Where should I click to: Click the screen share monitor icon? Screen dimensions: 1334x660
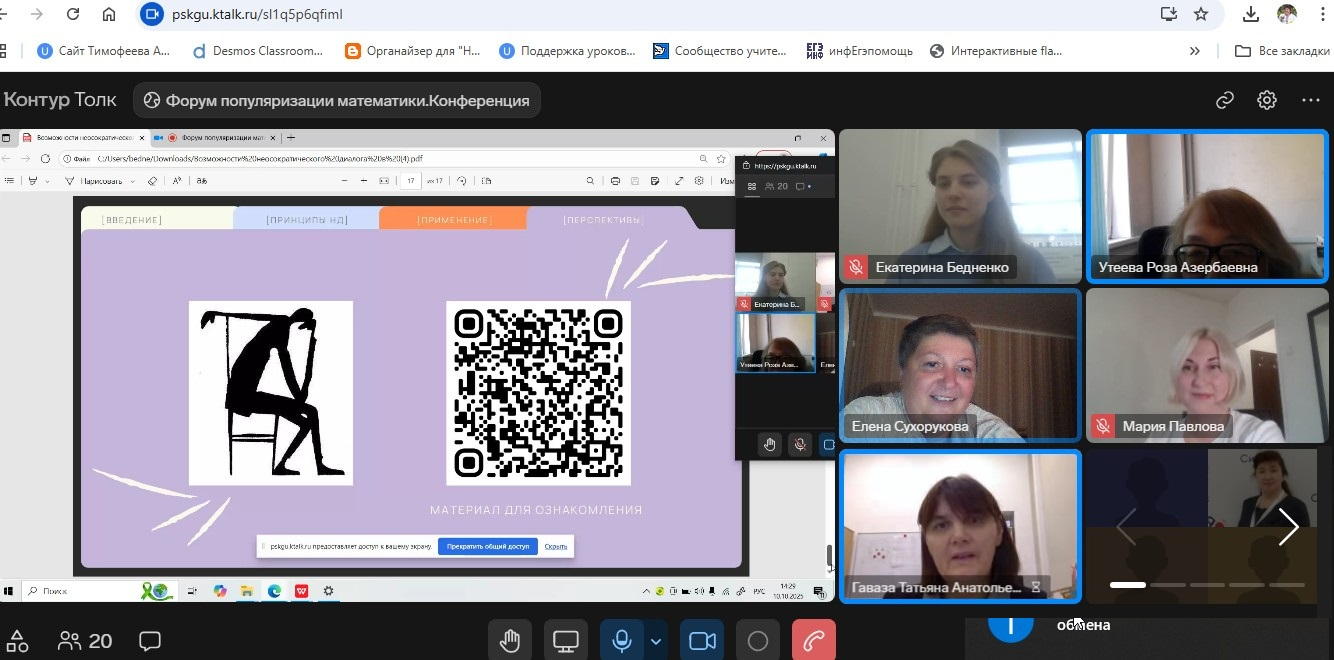(566, 641)
